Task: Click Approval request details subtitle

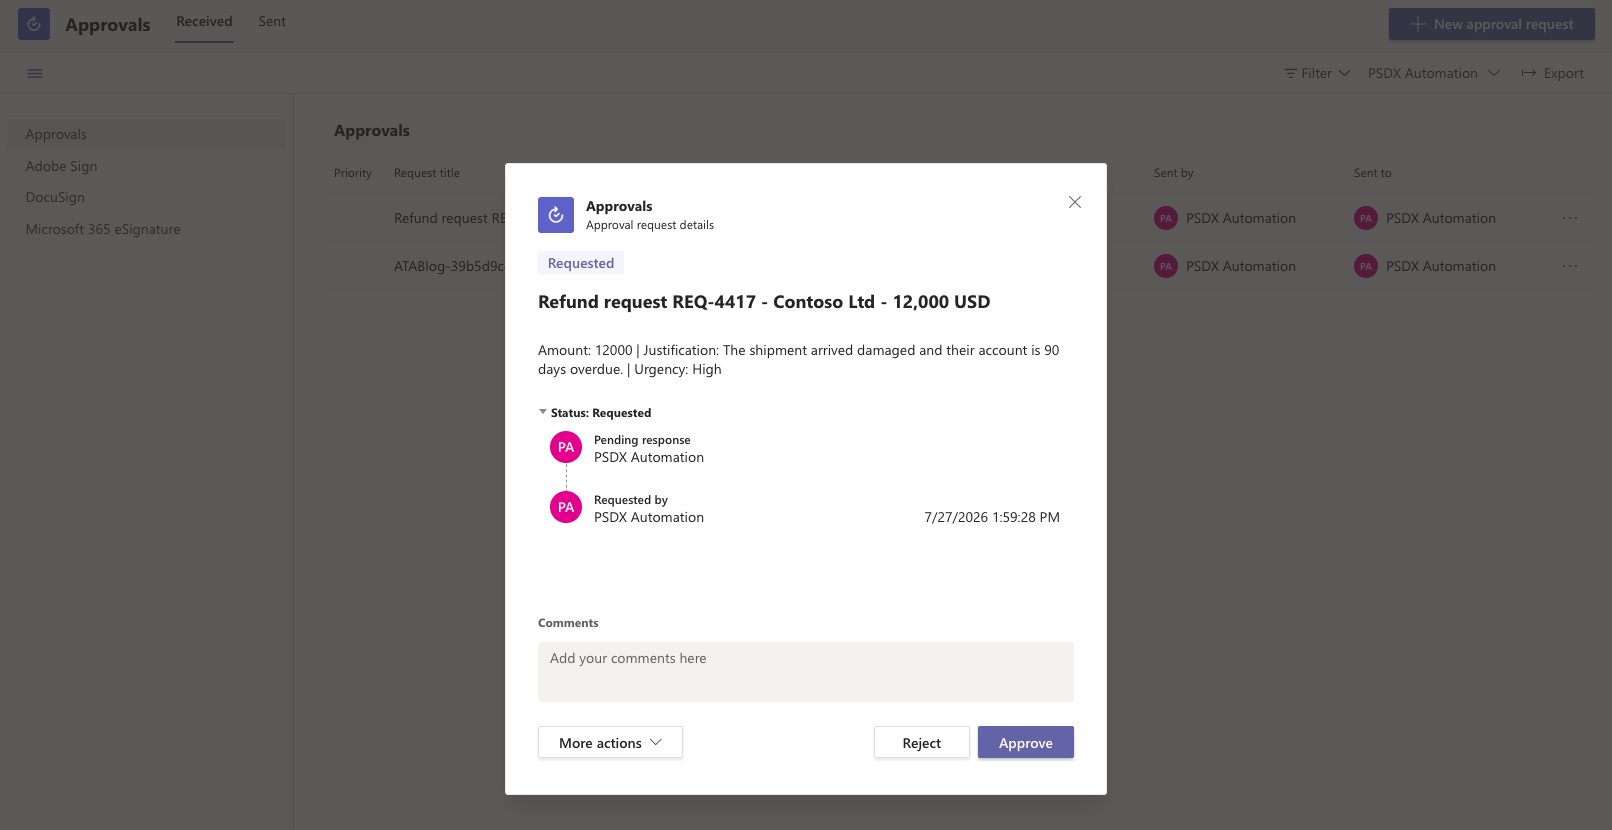Action: tap(650, 225)
